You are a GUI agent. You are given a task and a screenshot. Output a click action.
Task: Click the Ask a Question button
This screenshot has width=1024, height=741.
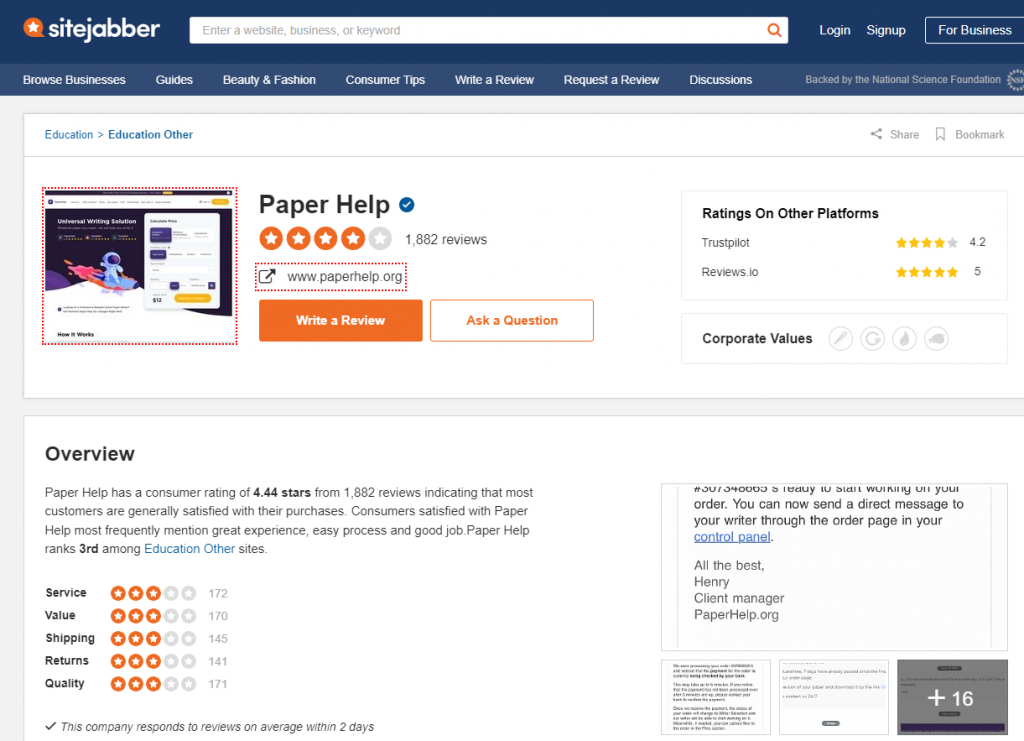pos(512,321)
